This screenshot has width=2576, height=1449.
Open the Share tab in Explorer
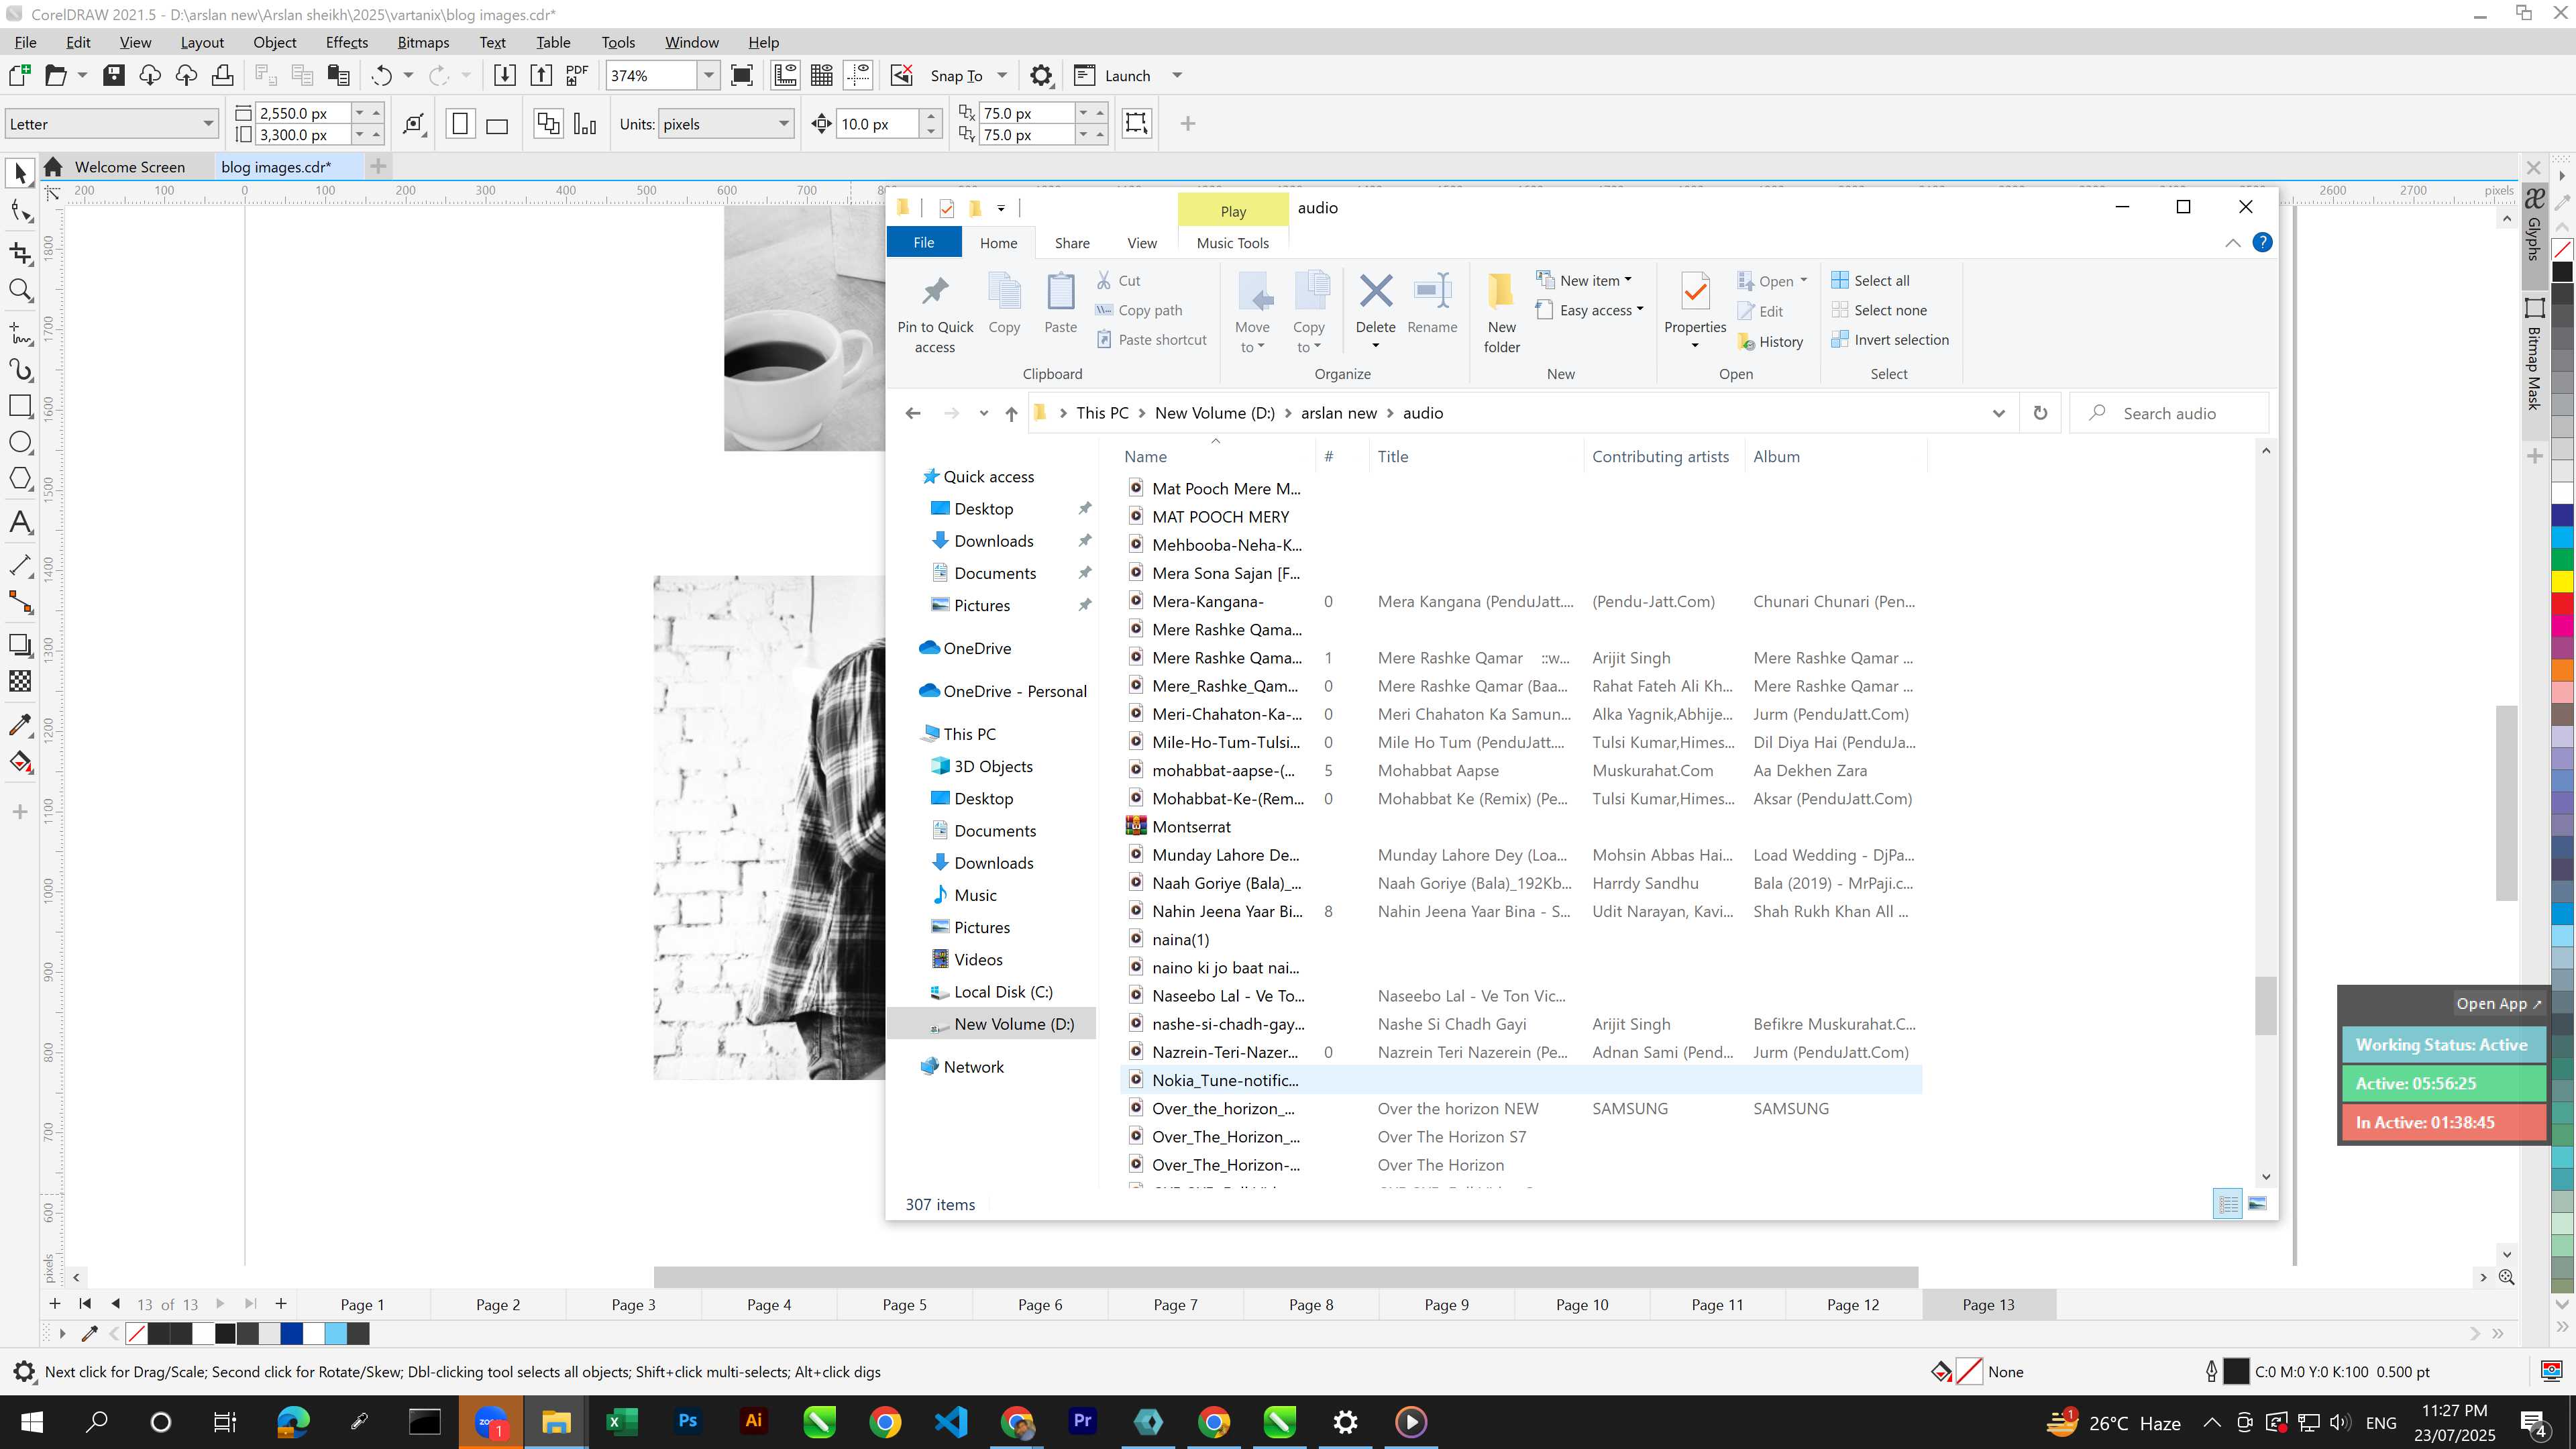tap(1072, 243)
